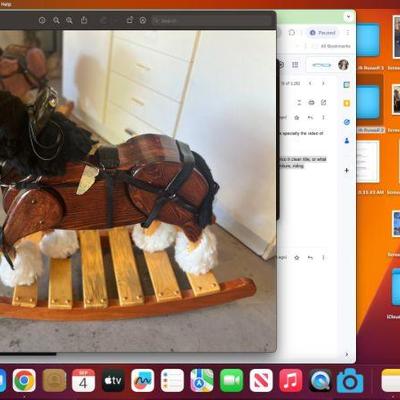Image resolution: width=400 pixels, height=400 pixels.
Task: Open the Help menu in menu bar
Action: pyautogui.click(x=6, y=4)
